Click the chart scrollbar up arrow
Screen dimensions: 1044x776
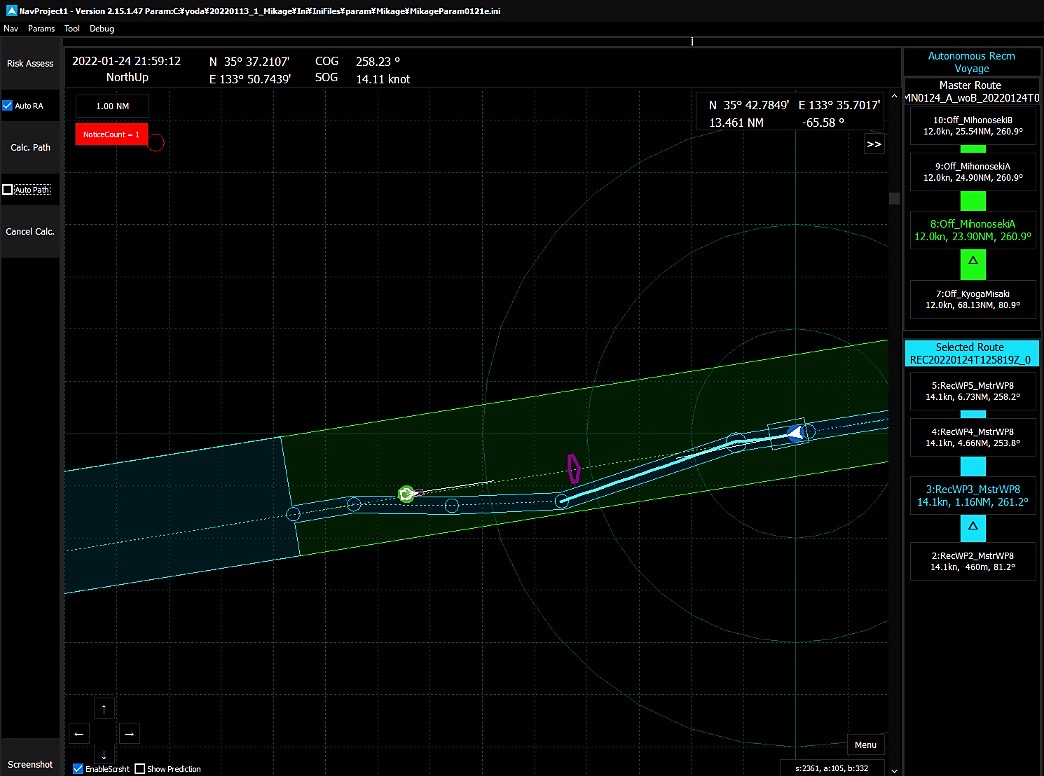coord(894,97)
